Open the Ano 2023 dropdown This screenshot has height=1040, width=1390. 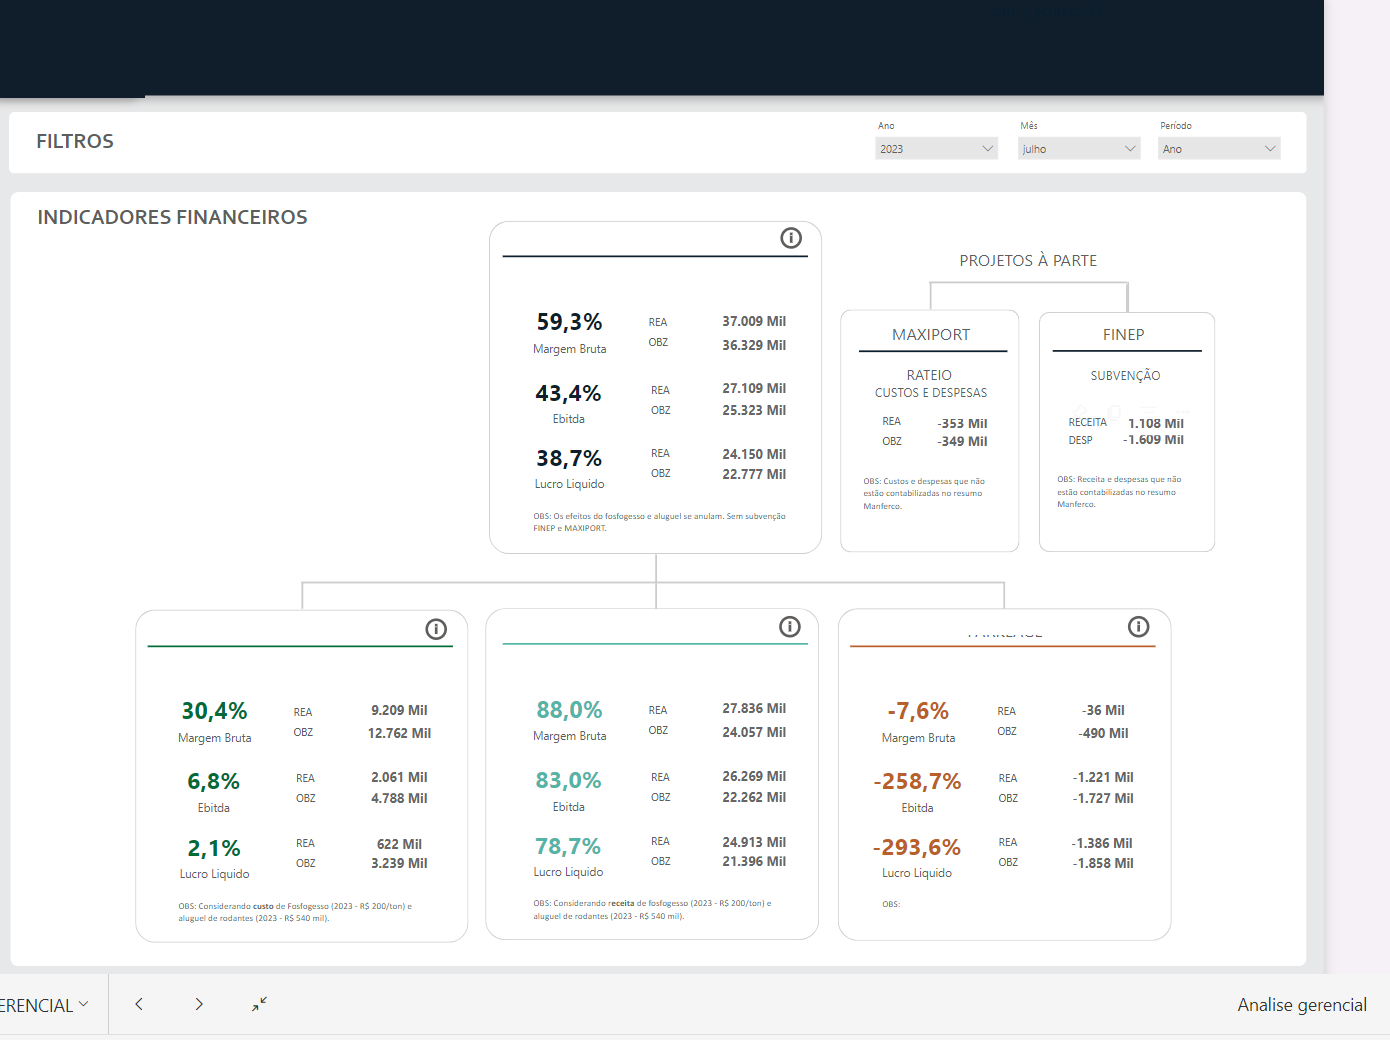point(937,149)
